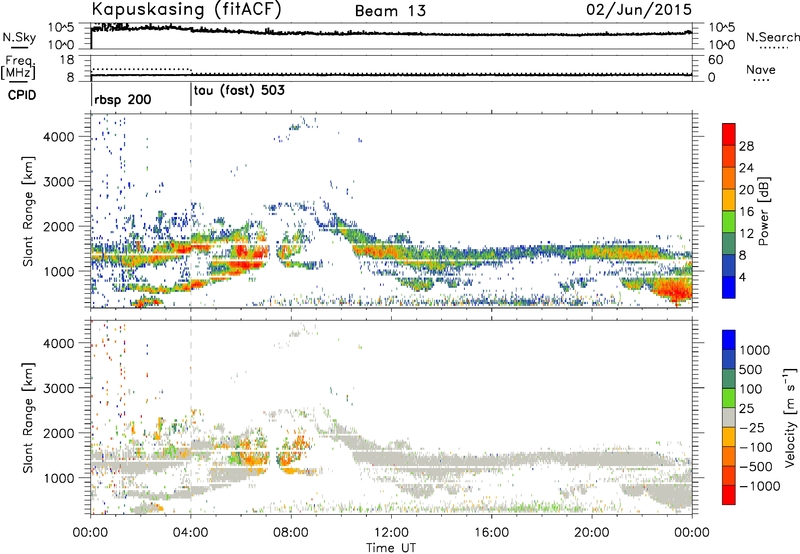Click the "Nave" legend label
This screenshot has width=800, height=554.
(x=761, y=69)
